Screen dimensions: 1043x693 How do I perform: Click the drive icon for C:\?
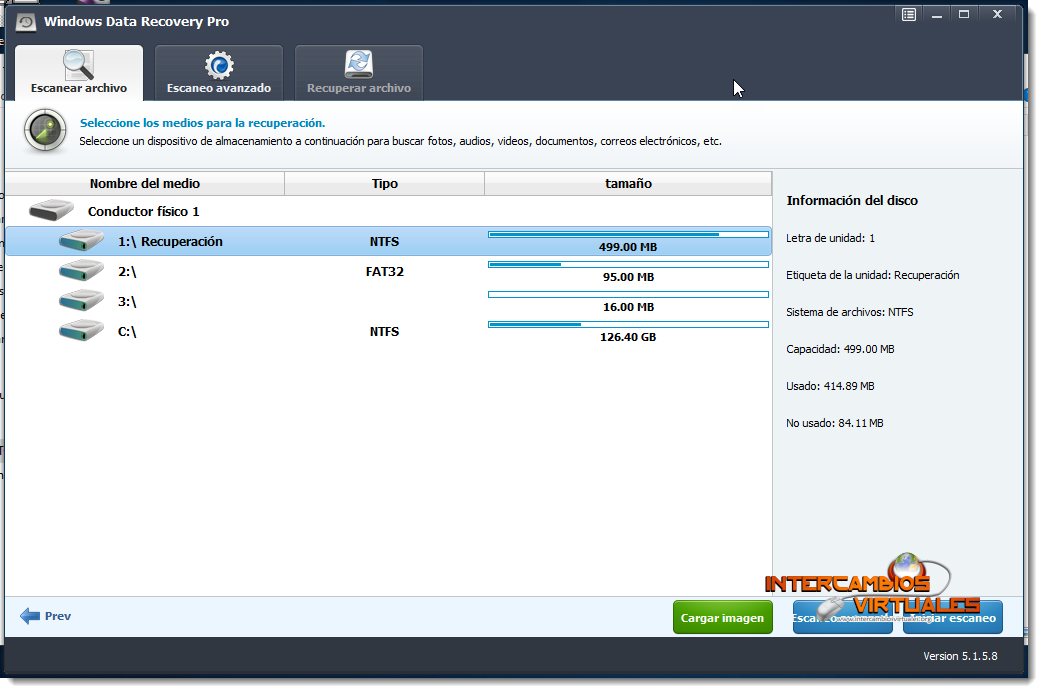click(x=81, y=331)
